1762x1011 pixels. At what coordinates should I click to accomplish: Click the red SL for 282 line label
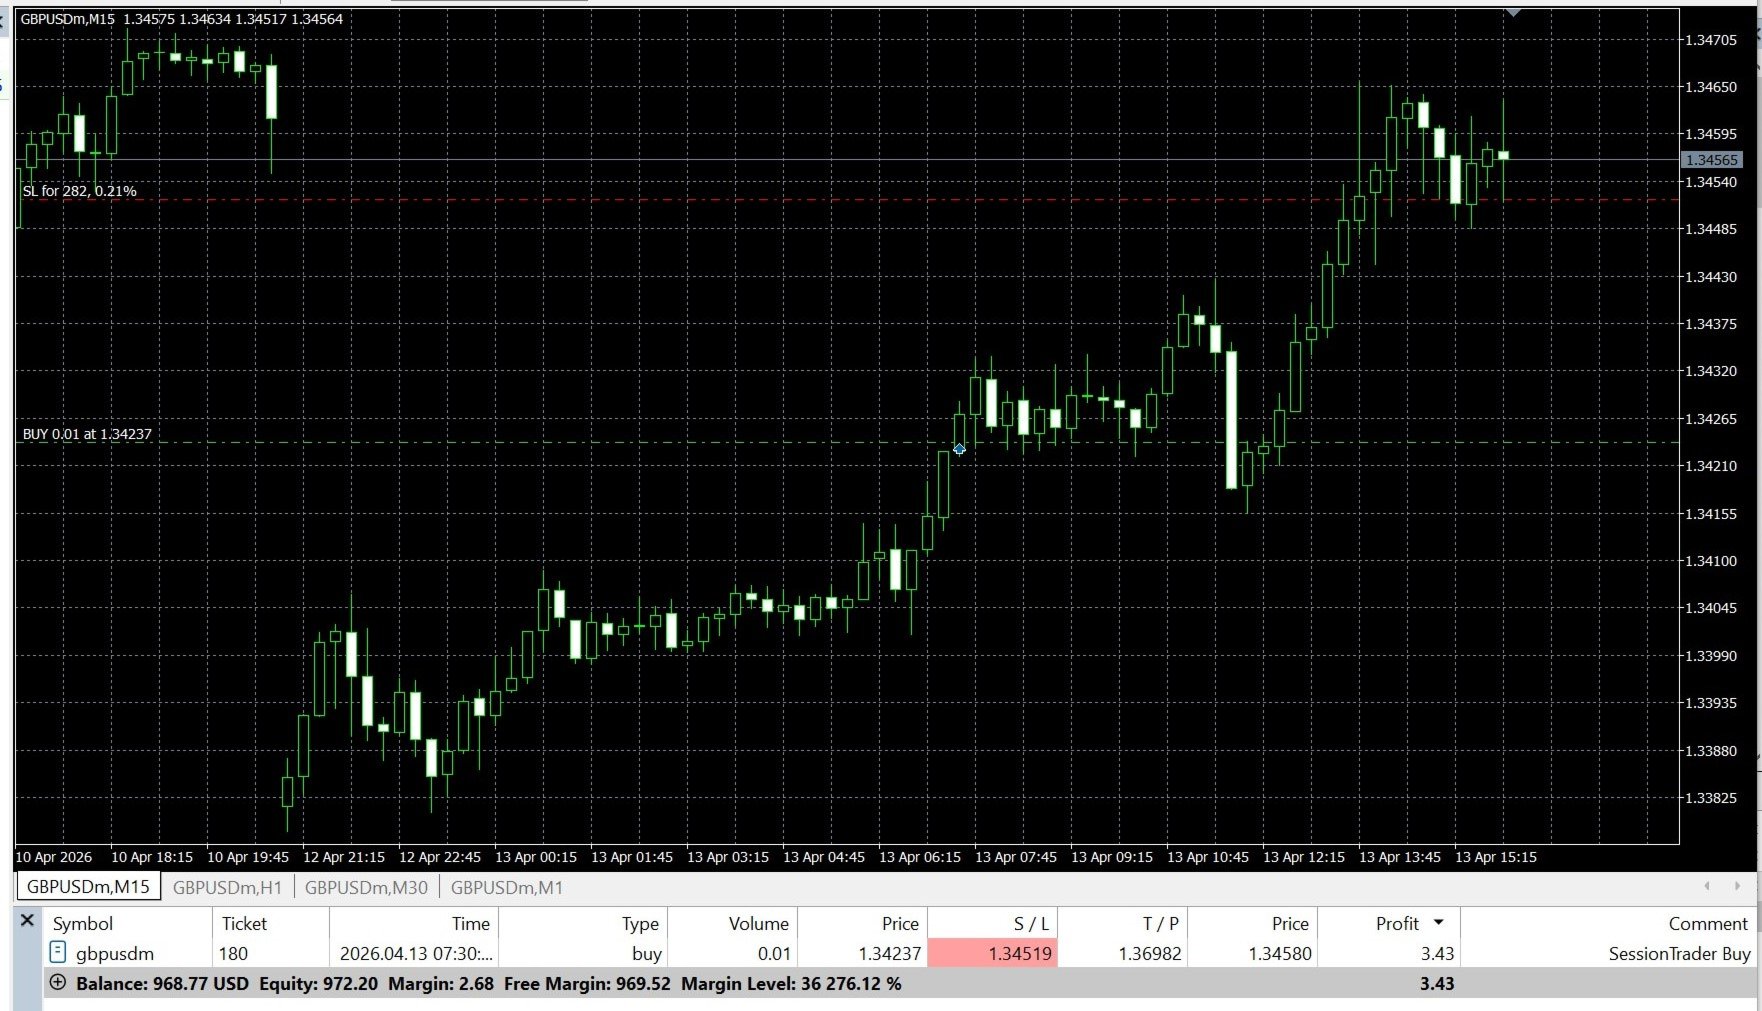point(80,190)
